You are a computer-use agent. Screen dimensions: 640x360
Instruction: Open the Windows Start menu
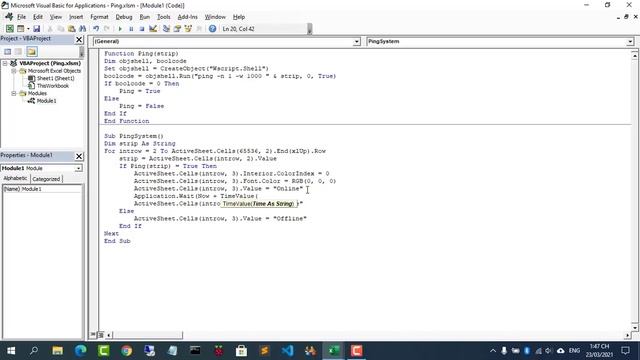click(11, 351)
